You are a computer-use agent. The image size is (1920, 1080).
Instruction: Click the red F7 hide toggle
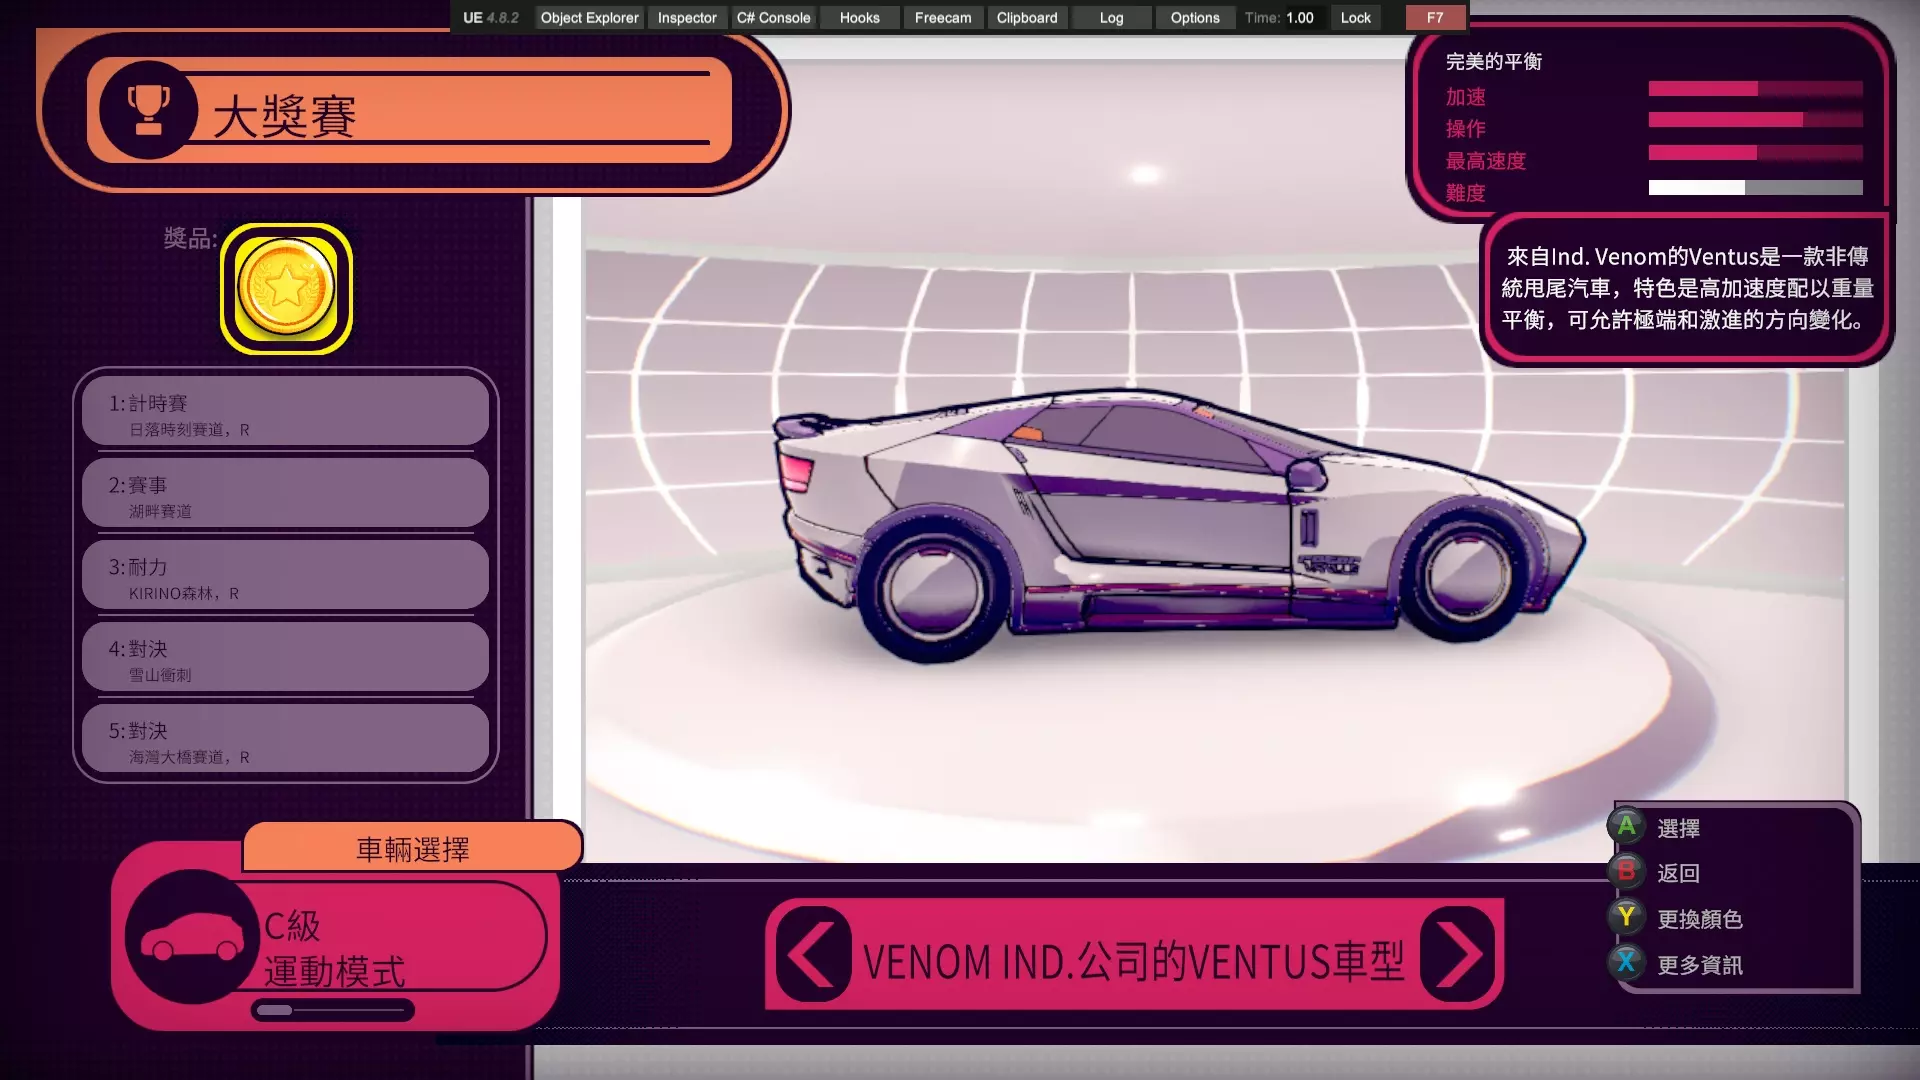(1434, 18)
